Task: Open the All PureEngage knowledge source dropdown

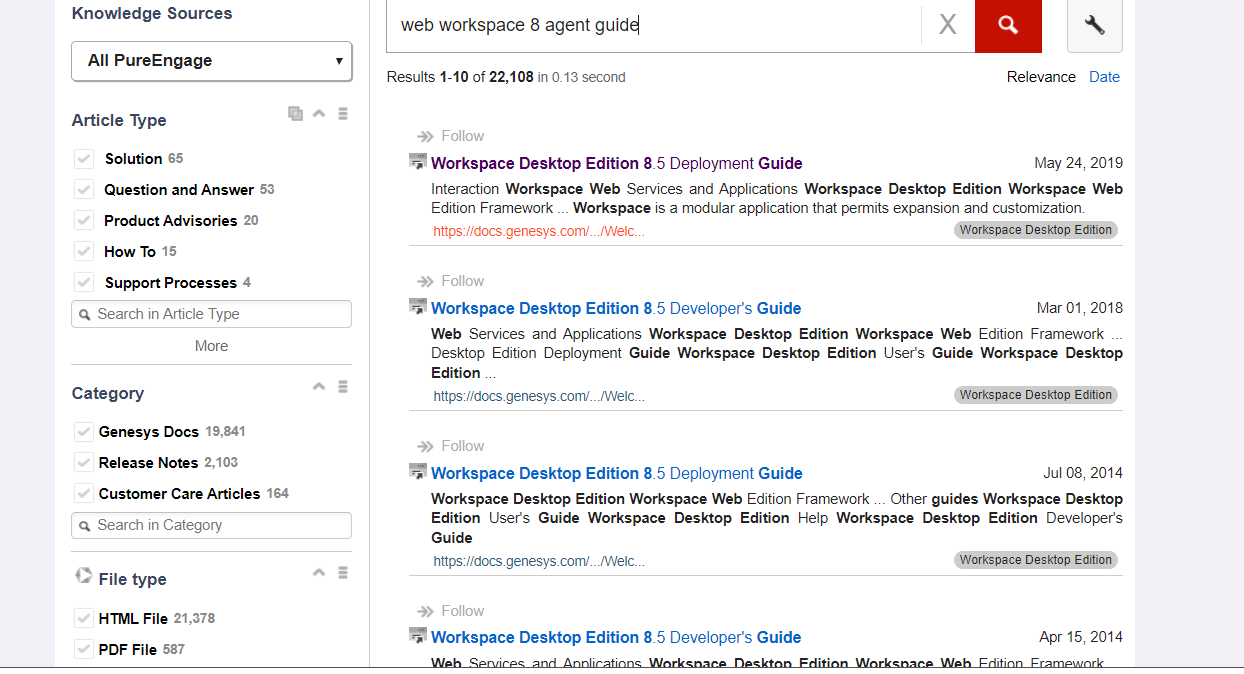Action: [212, 61]
